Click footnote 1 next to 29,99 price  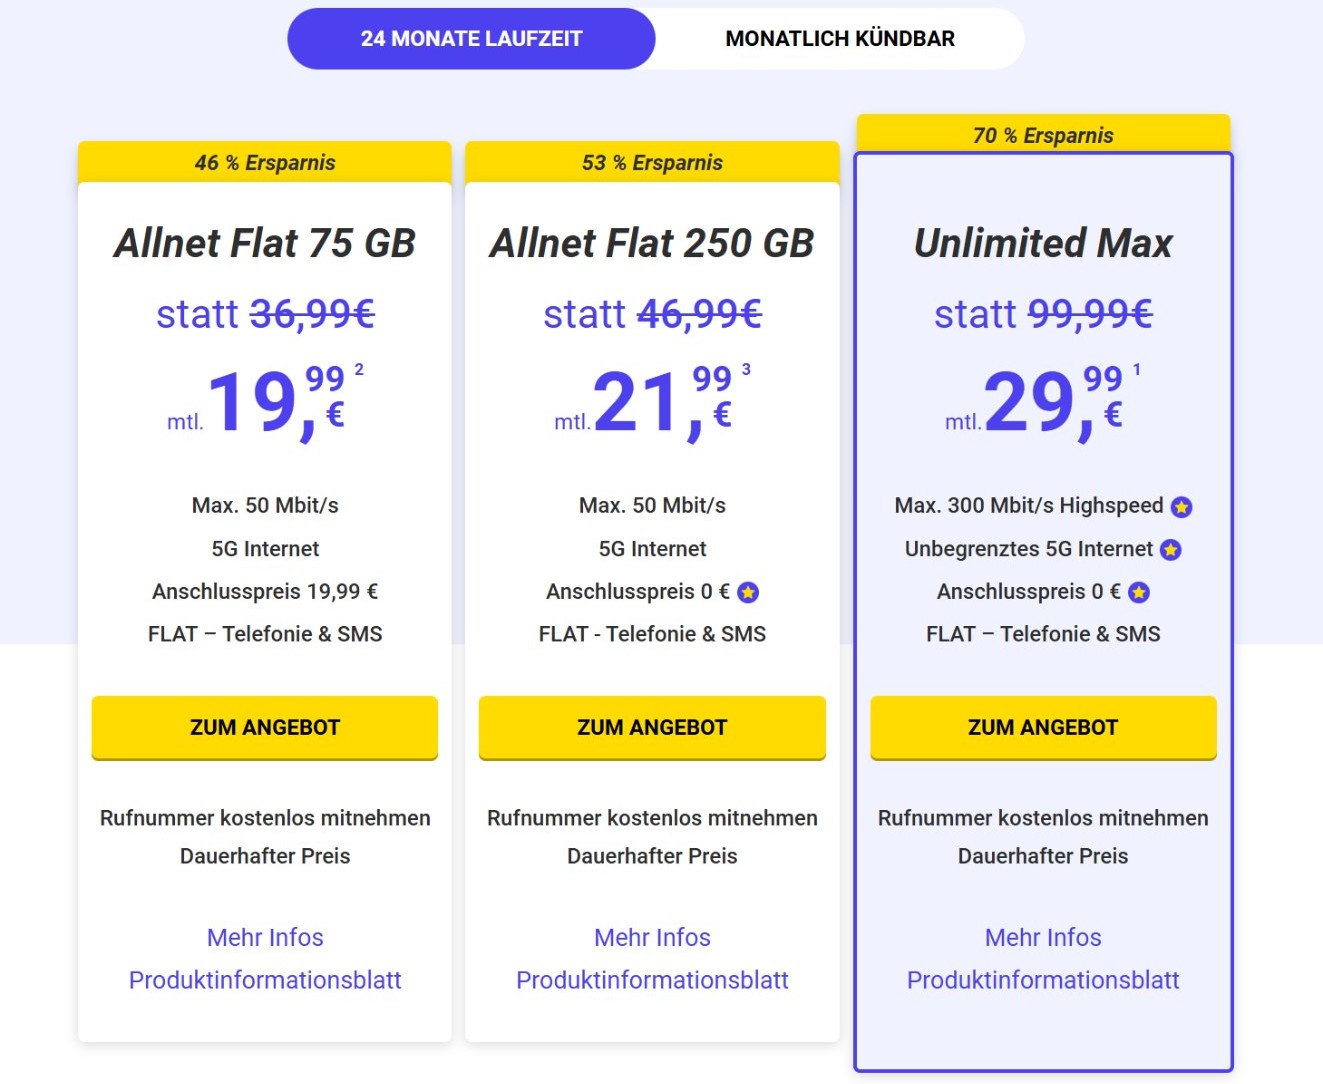(x=1136, y=370)
